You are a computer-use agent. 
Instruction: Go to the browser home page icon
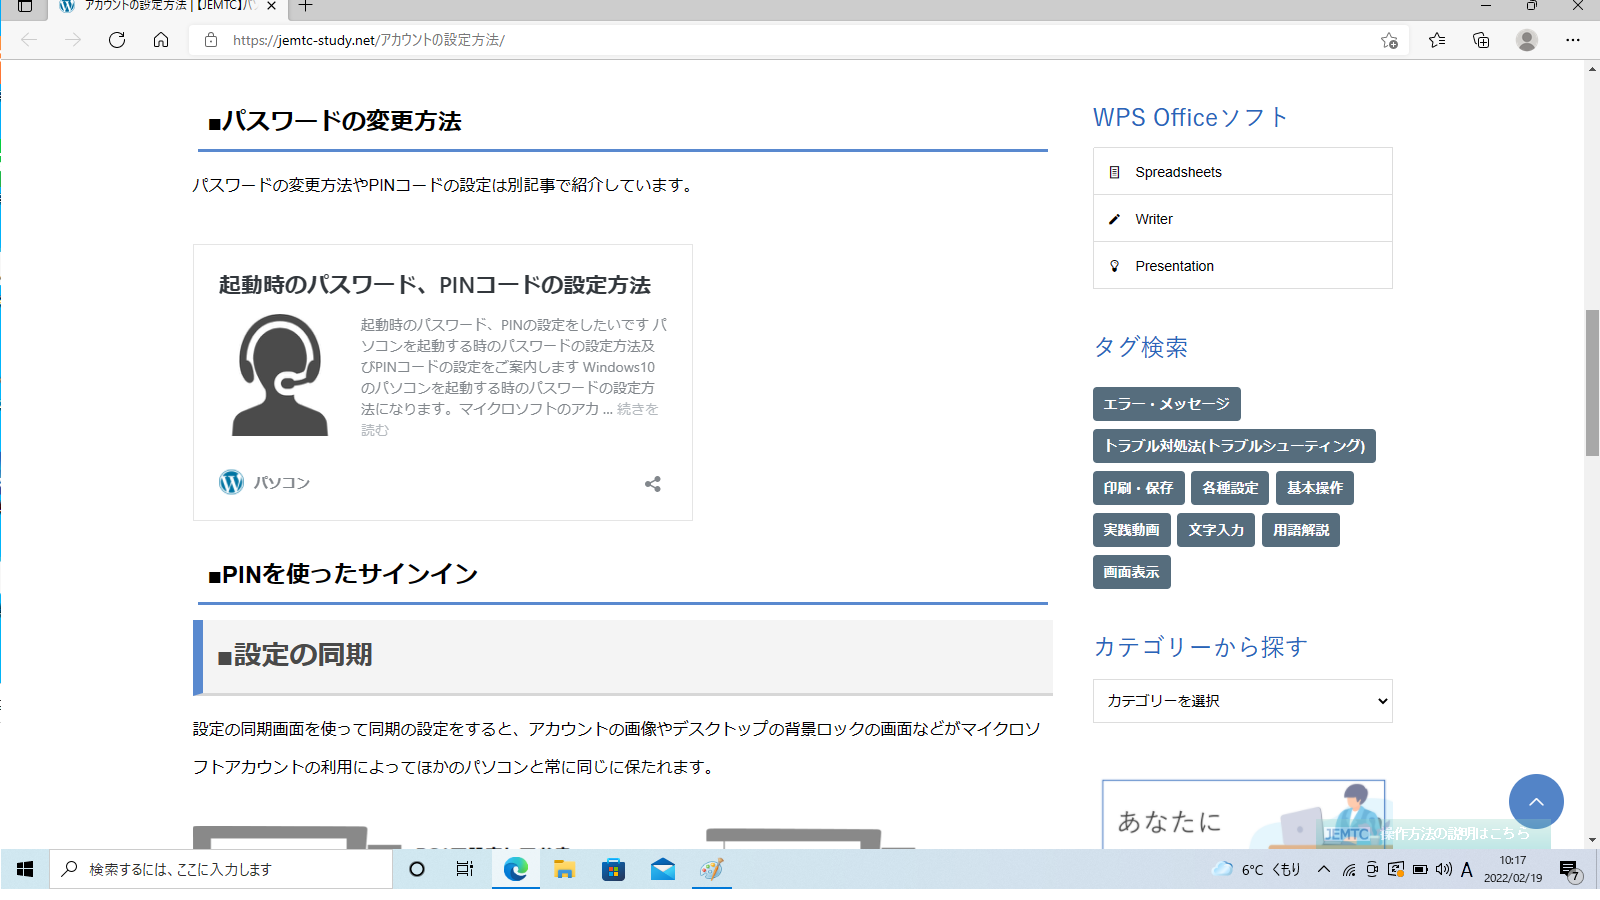(161, 40)
